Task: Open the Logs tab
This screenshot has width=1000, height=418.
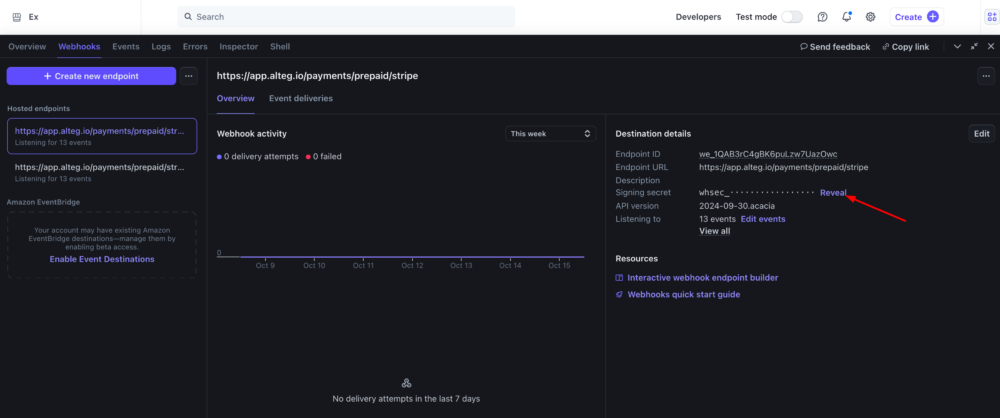Action: pyautogui.click(x=161, y=47)
